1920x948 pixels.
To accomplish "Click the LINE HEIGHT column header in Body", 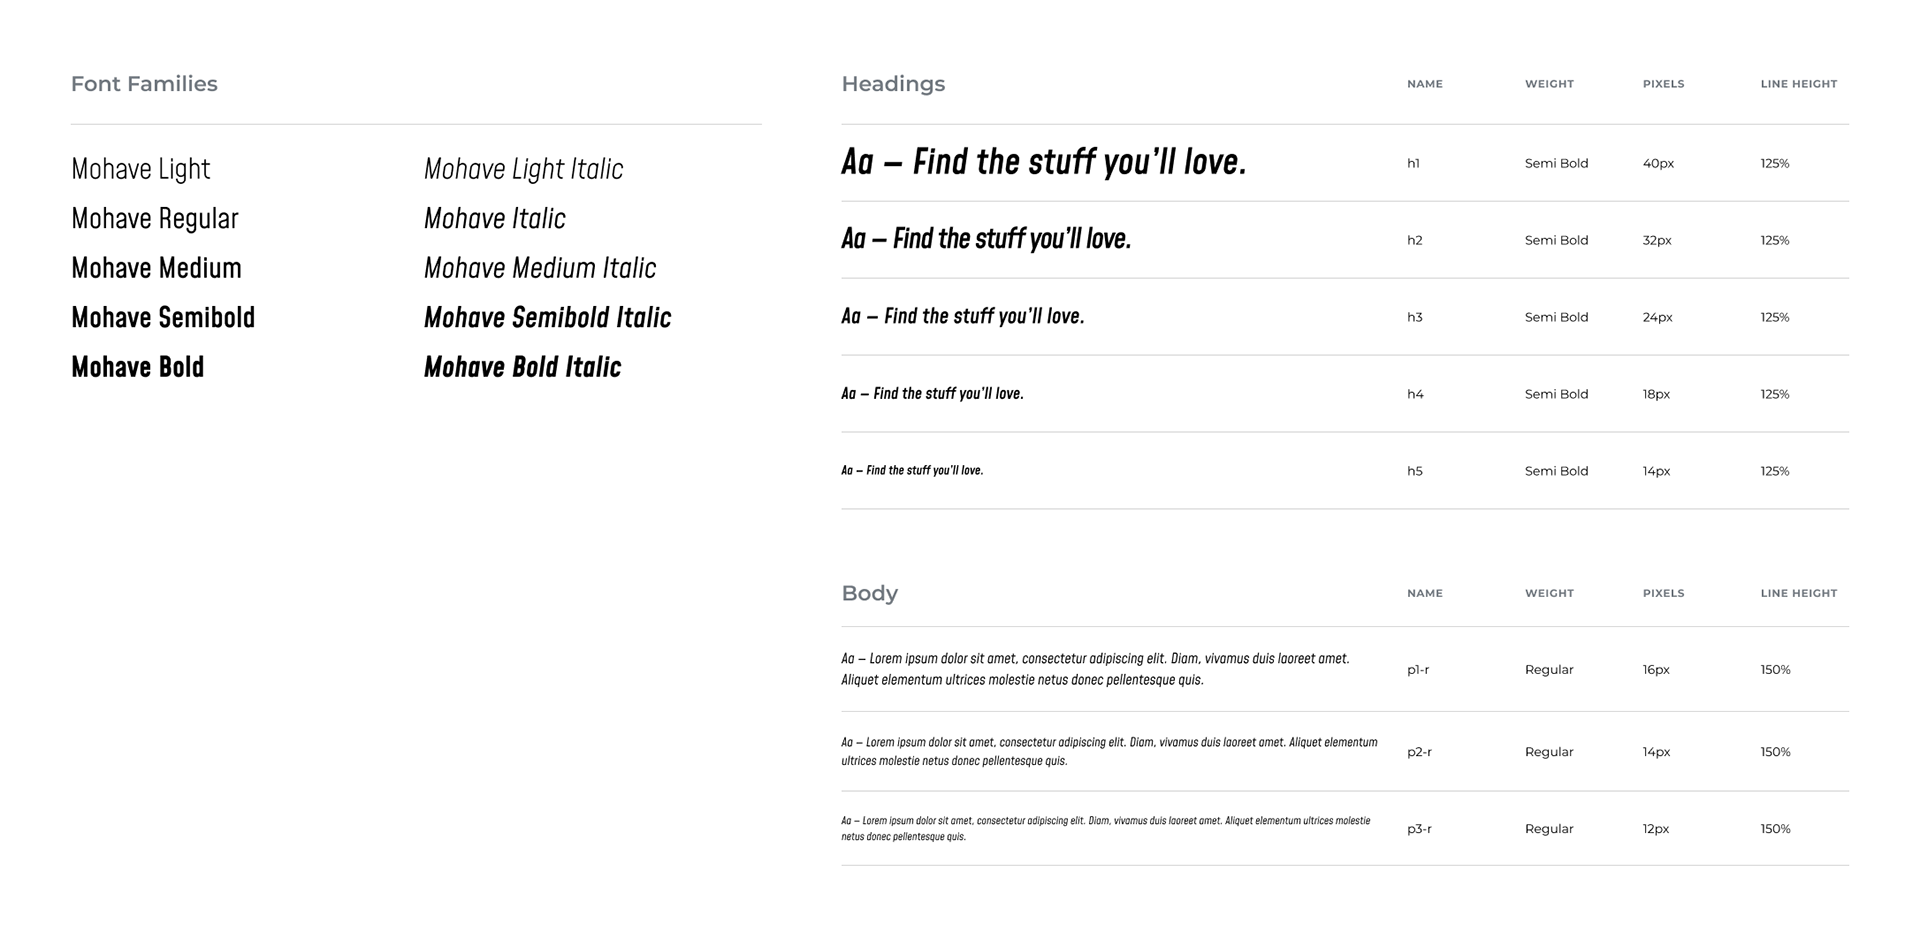I will [x=1799, y=593].
